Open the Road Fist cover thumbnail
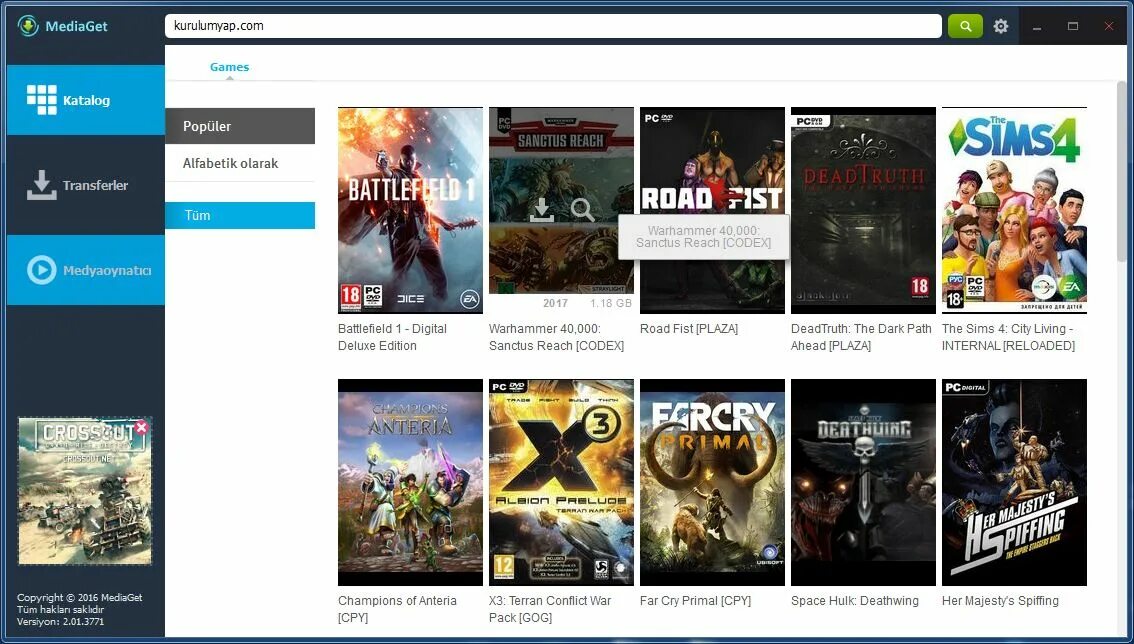This screenshot has height=644, width=1134. click(712, 211)
